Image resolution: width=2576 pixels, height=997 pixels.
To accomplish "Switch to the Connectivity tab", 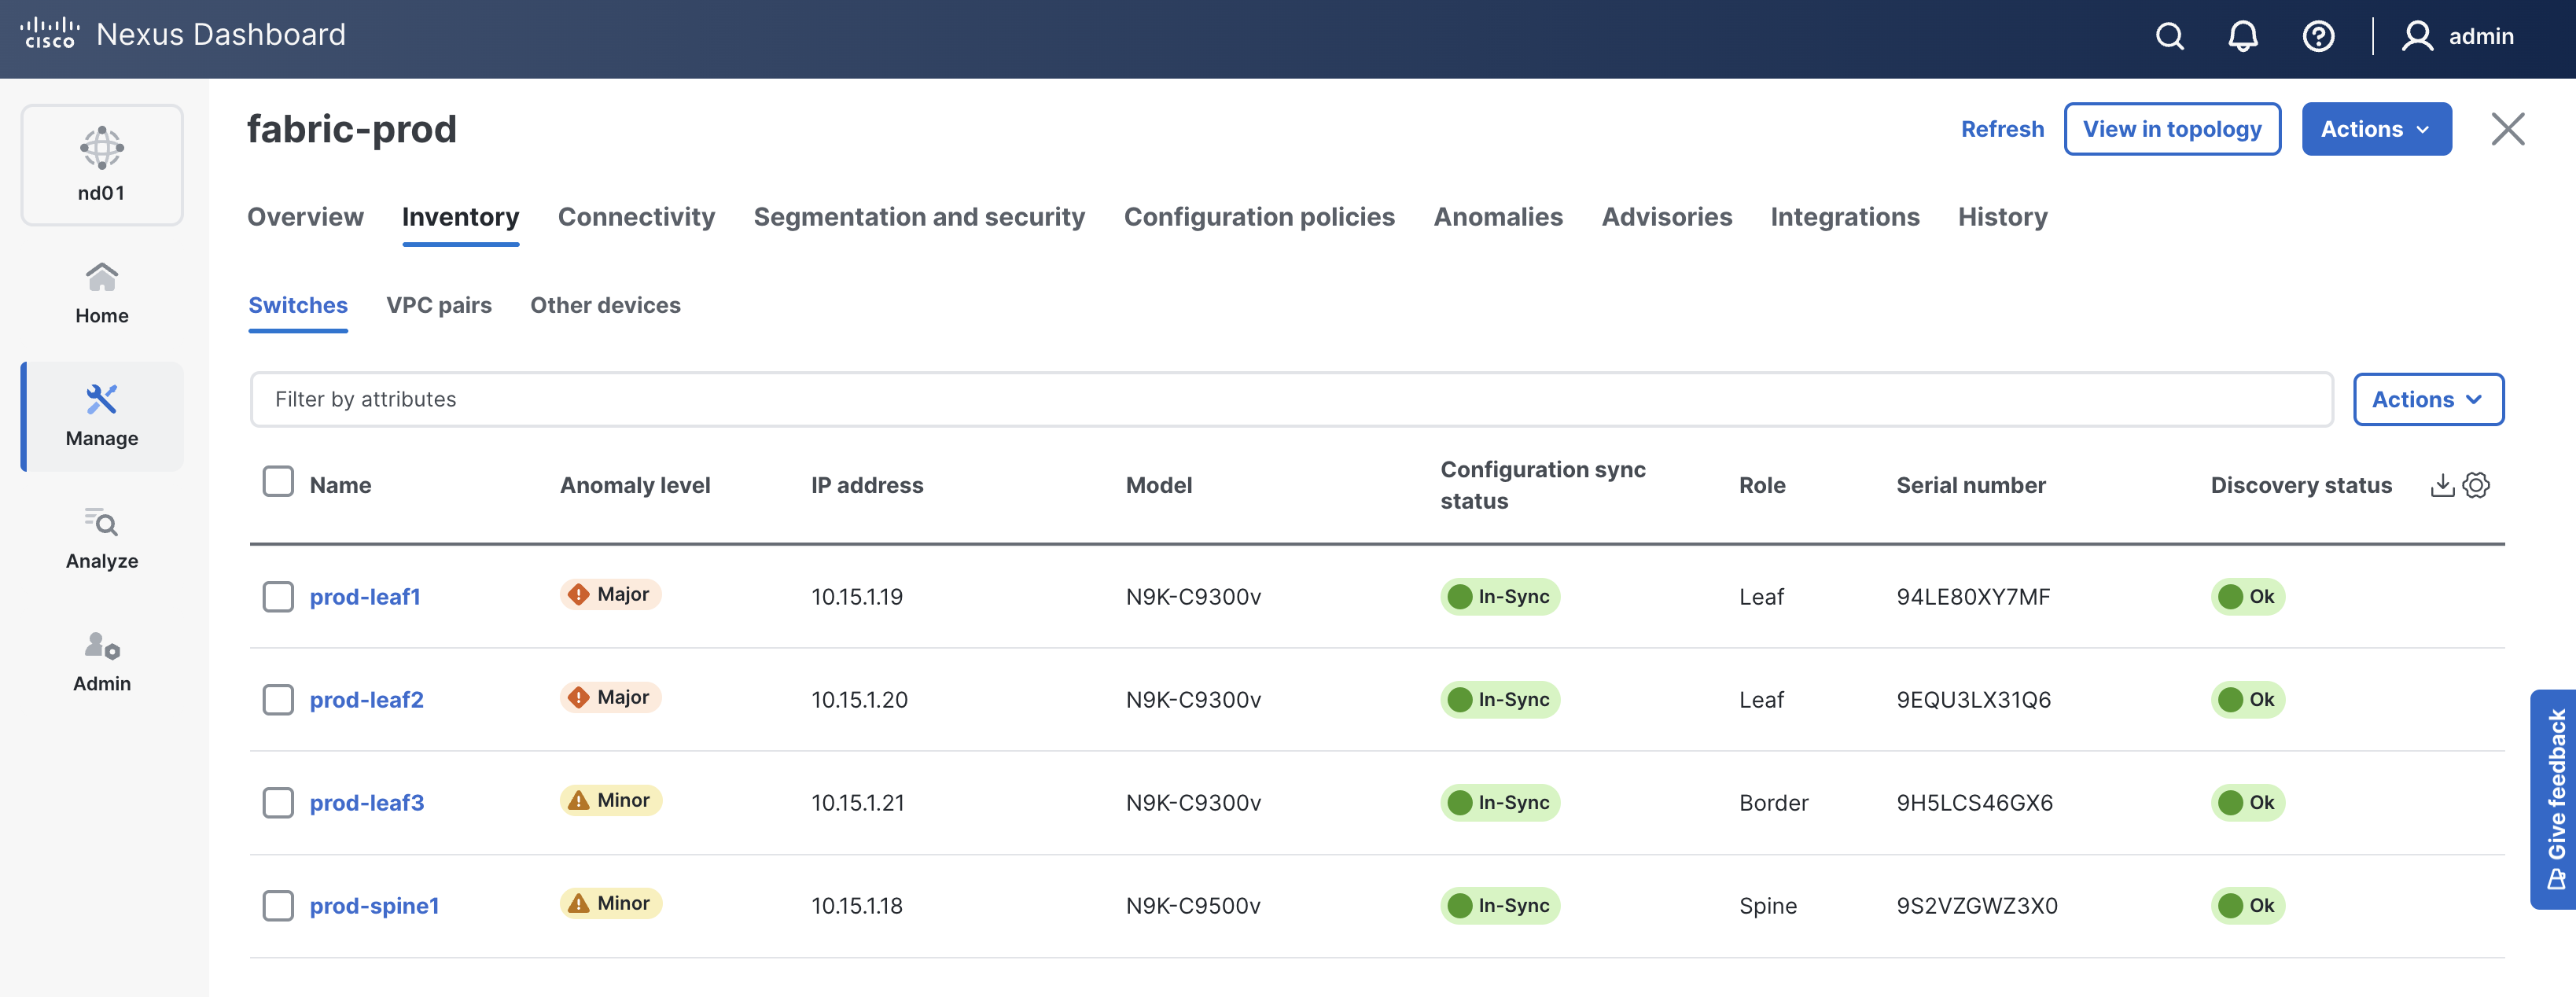I will tap(636, 217).
